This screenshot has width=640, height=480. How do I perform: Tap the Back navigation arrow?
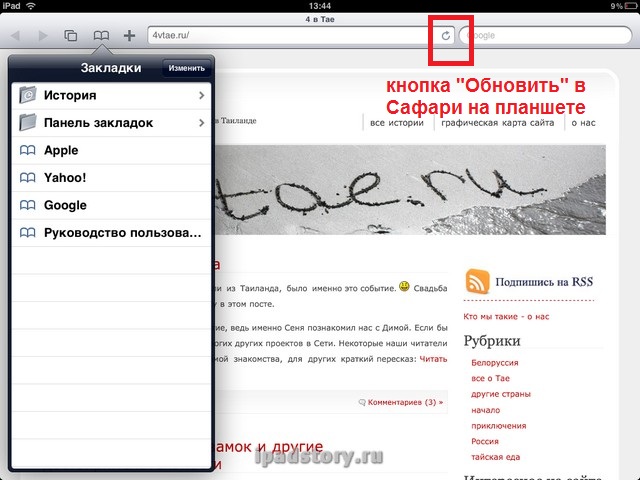coord(16,36)
